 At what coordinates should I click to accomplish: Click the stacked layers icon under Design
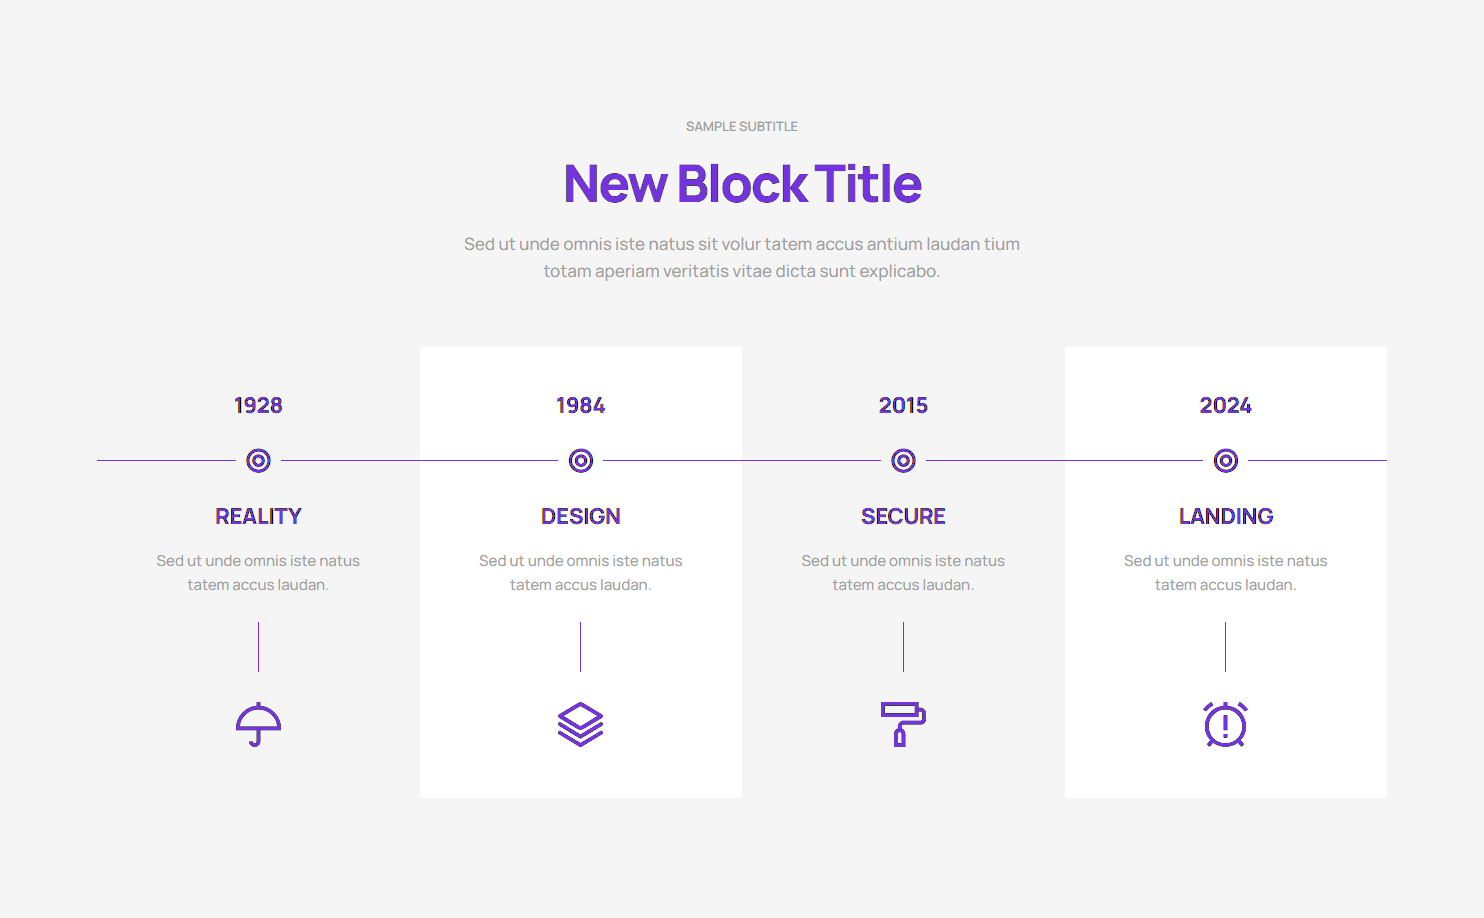pos(581,724)
